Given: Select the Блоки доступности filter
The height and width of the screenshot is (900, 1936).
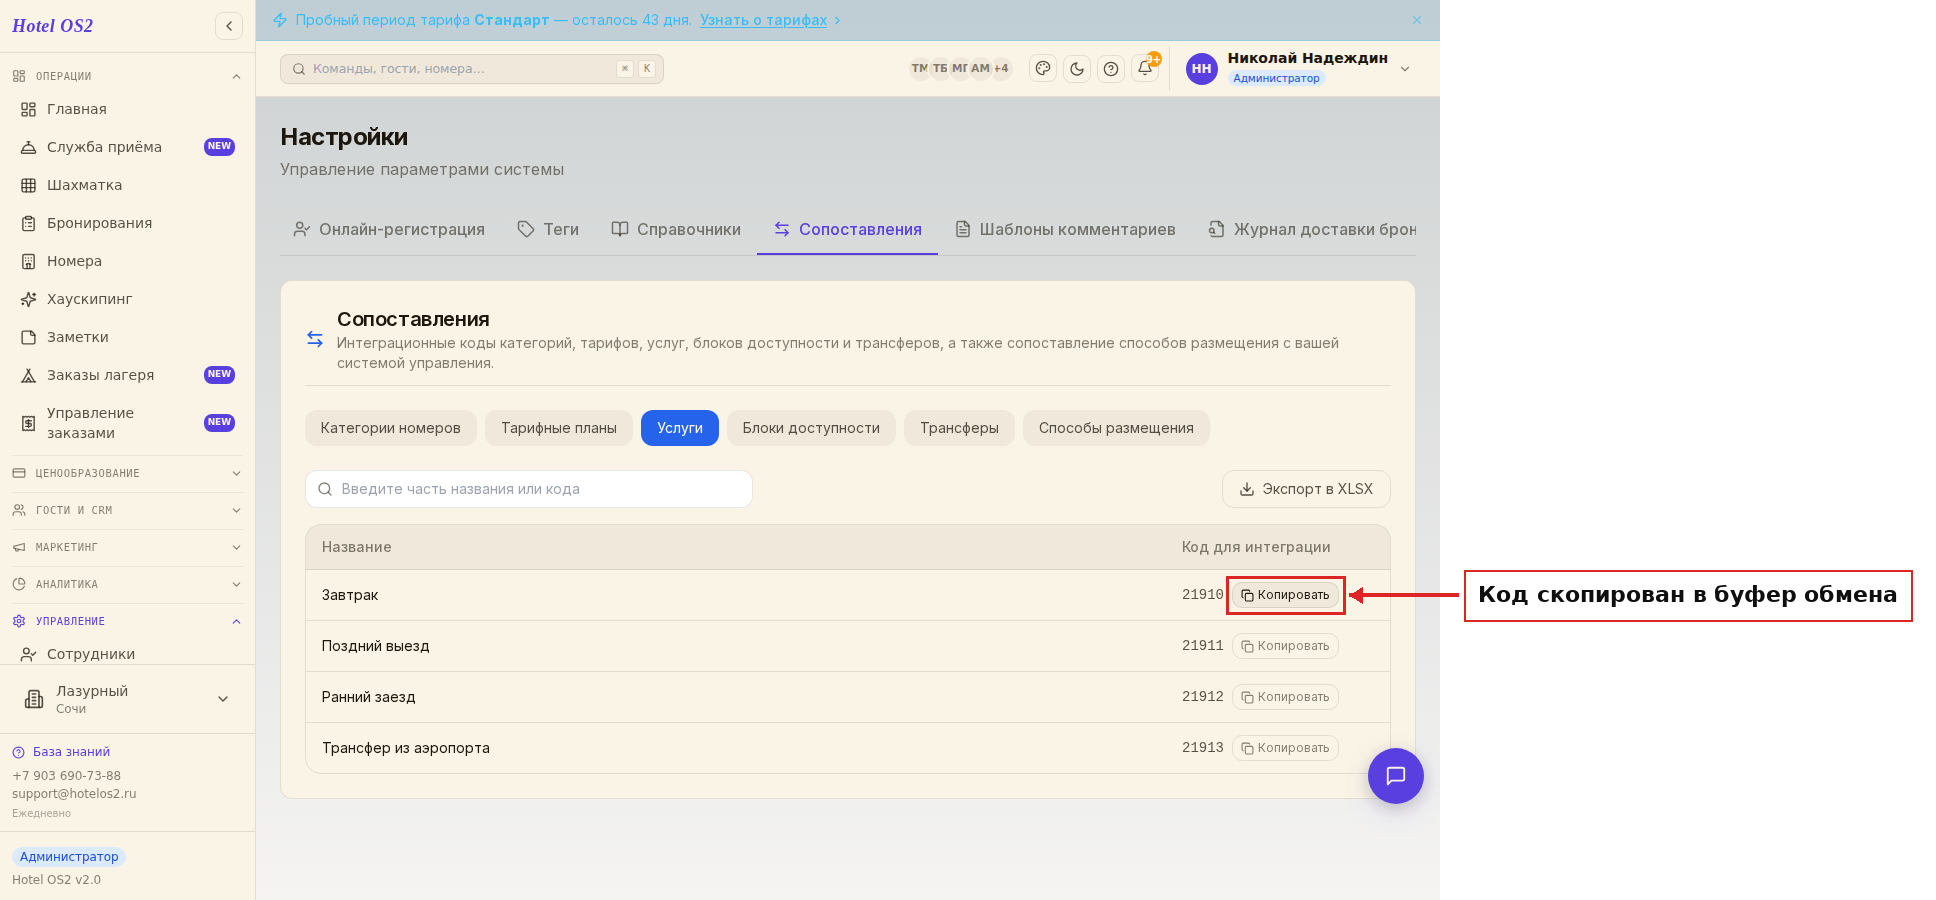Looking at the screenshot, I should tap(811, 428).
